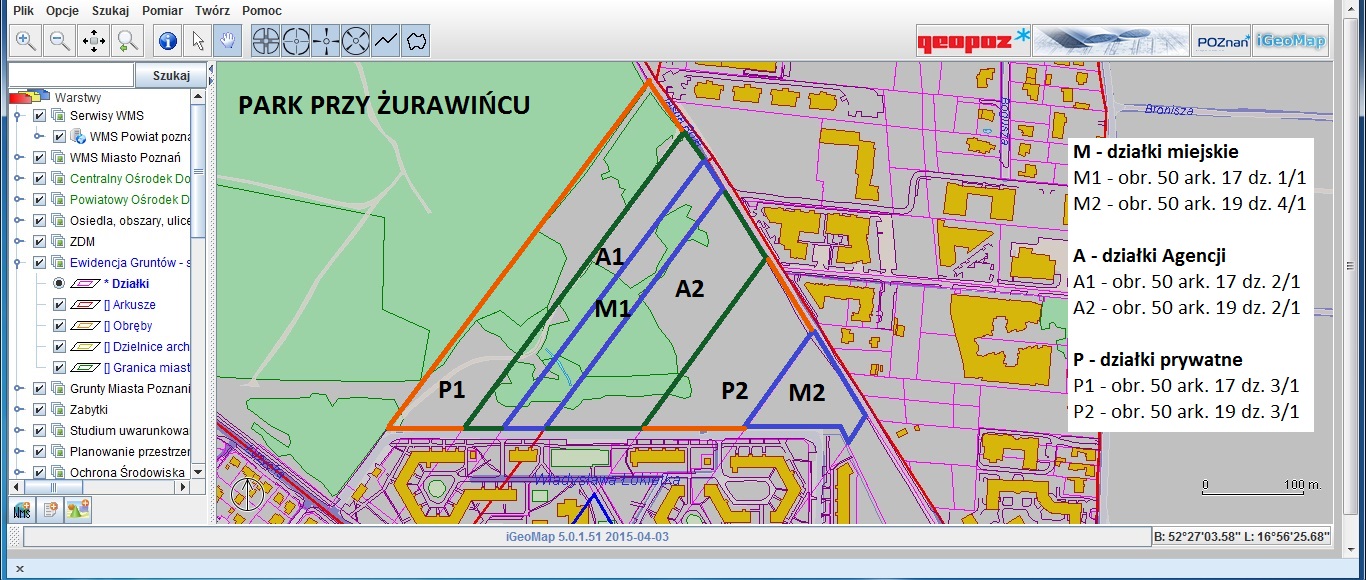The image size is (1366, 580).
Task: Click the add WMS layer icon
Action: click(21, 510)
